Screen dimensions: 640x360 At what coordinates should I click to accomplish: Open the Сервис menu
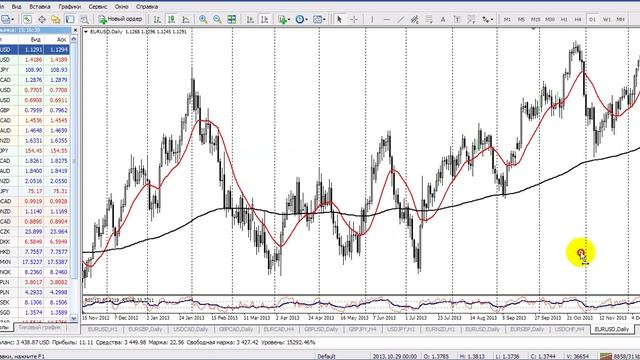pyautogui.click(x=98, y=7)
